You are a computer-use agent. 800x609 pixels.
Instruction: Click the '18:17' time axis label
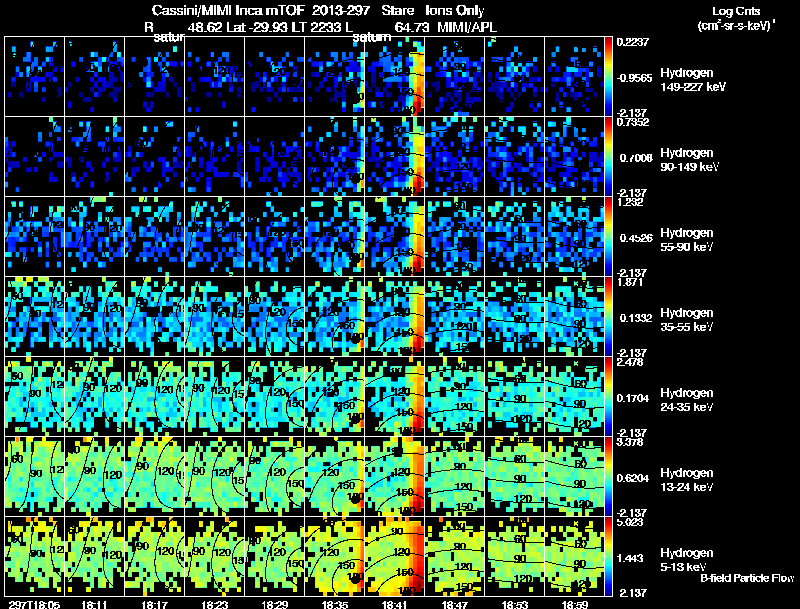click(x=155, y=604)
